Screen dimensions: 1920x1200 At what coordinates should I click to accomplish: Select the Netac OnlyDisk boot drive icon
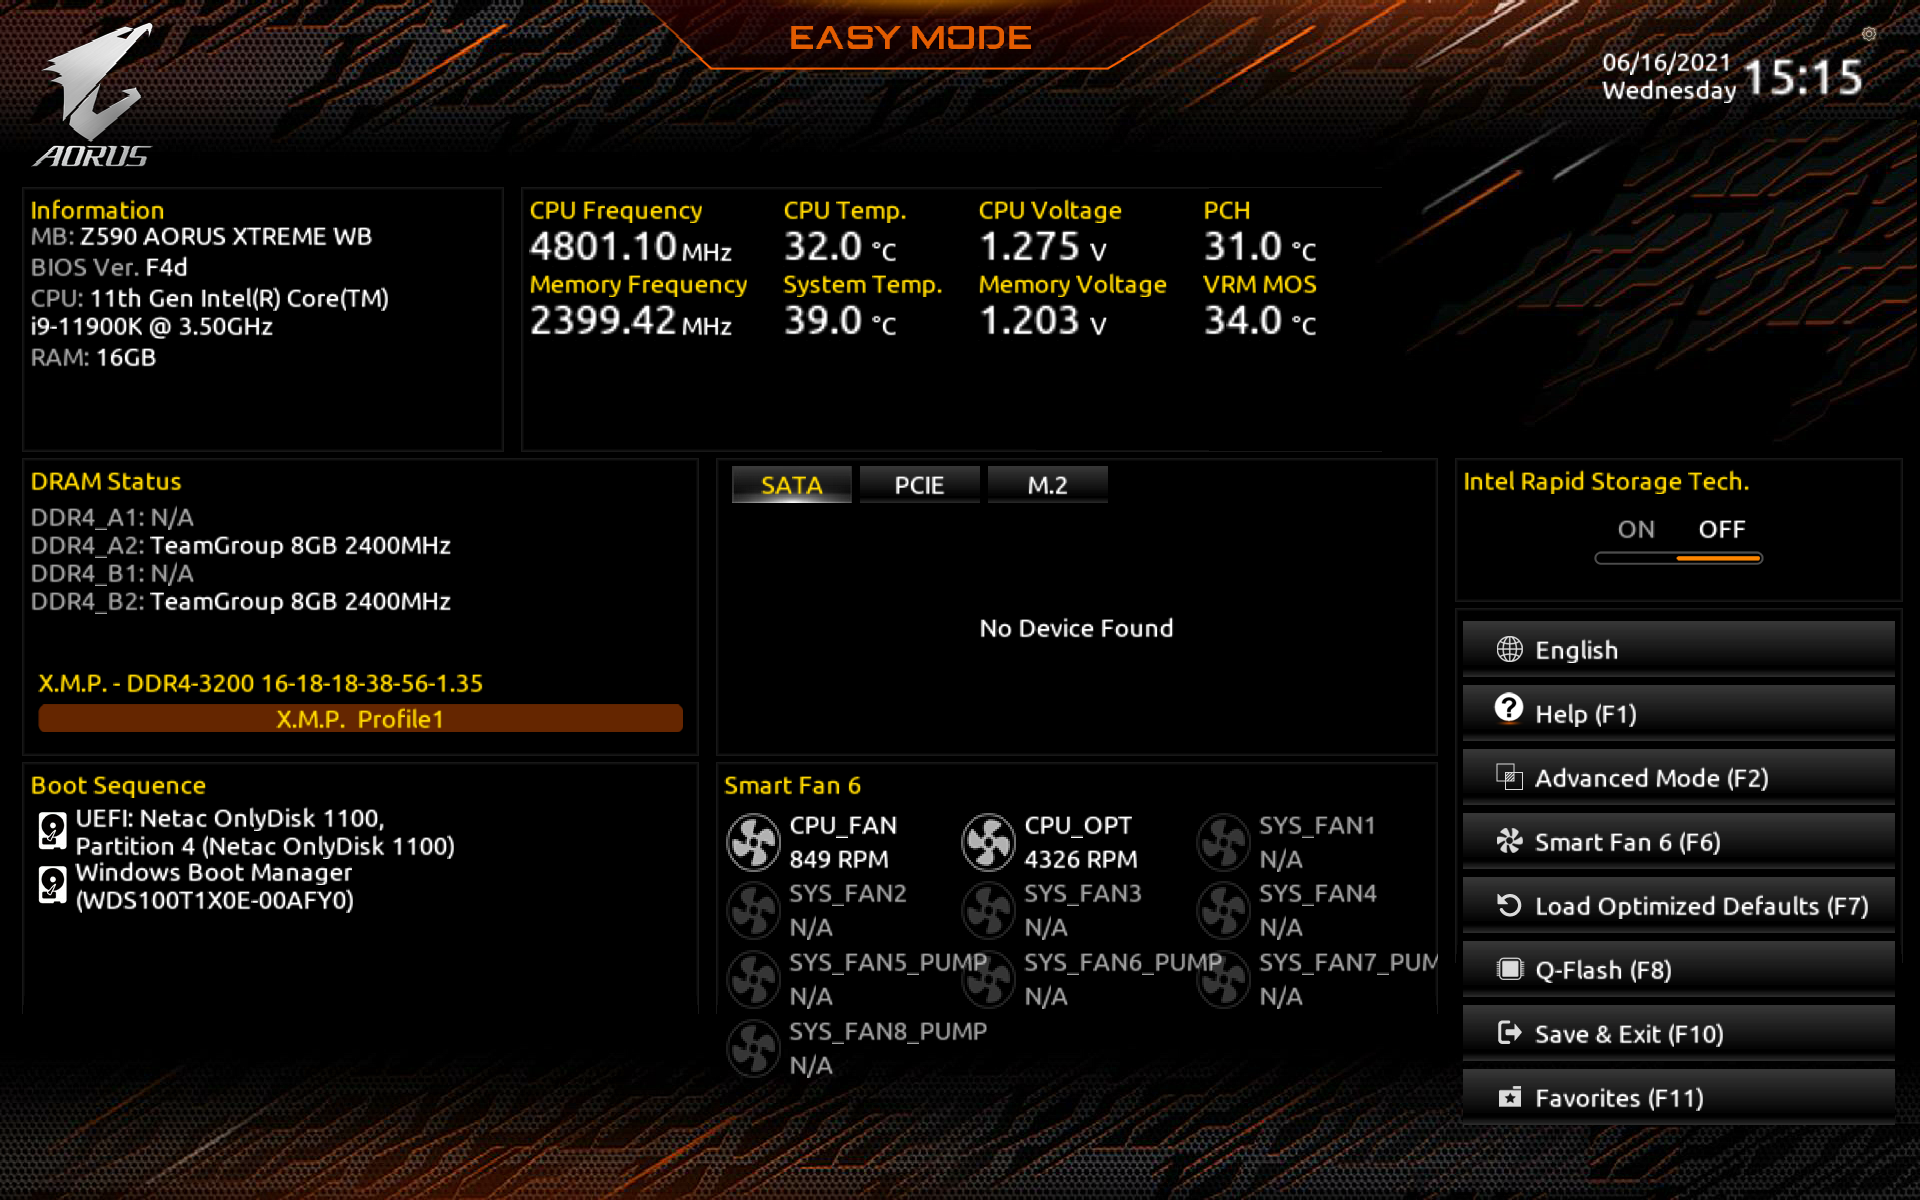[x=52, y=831]
